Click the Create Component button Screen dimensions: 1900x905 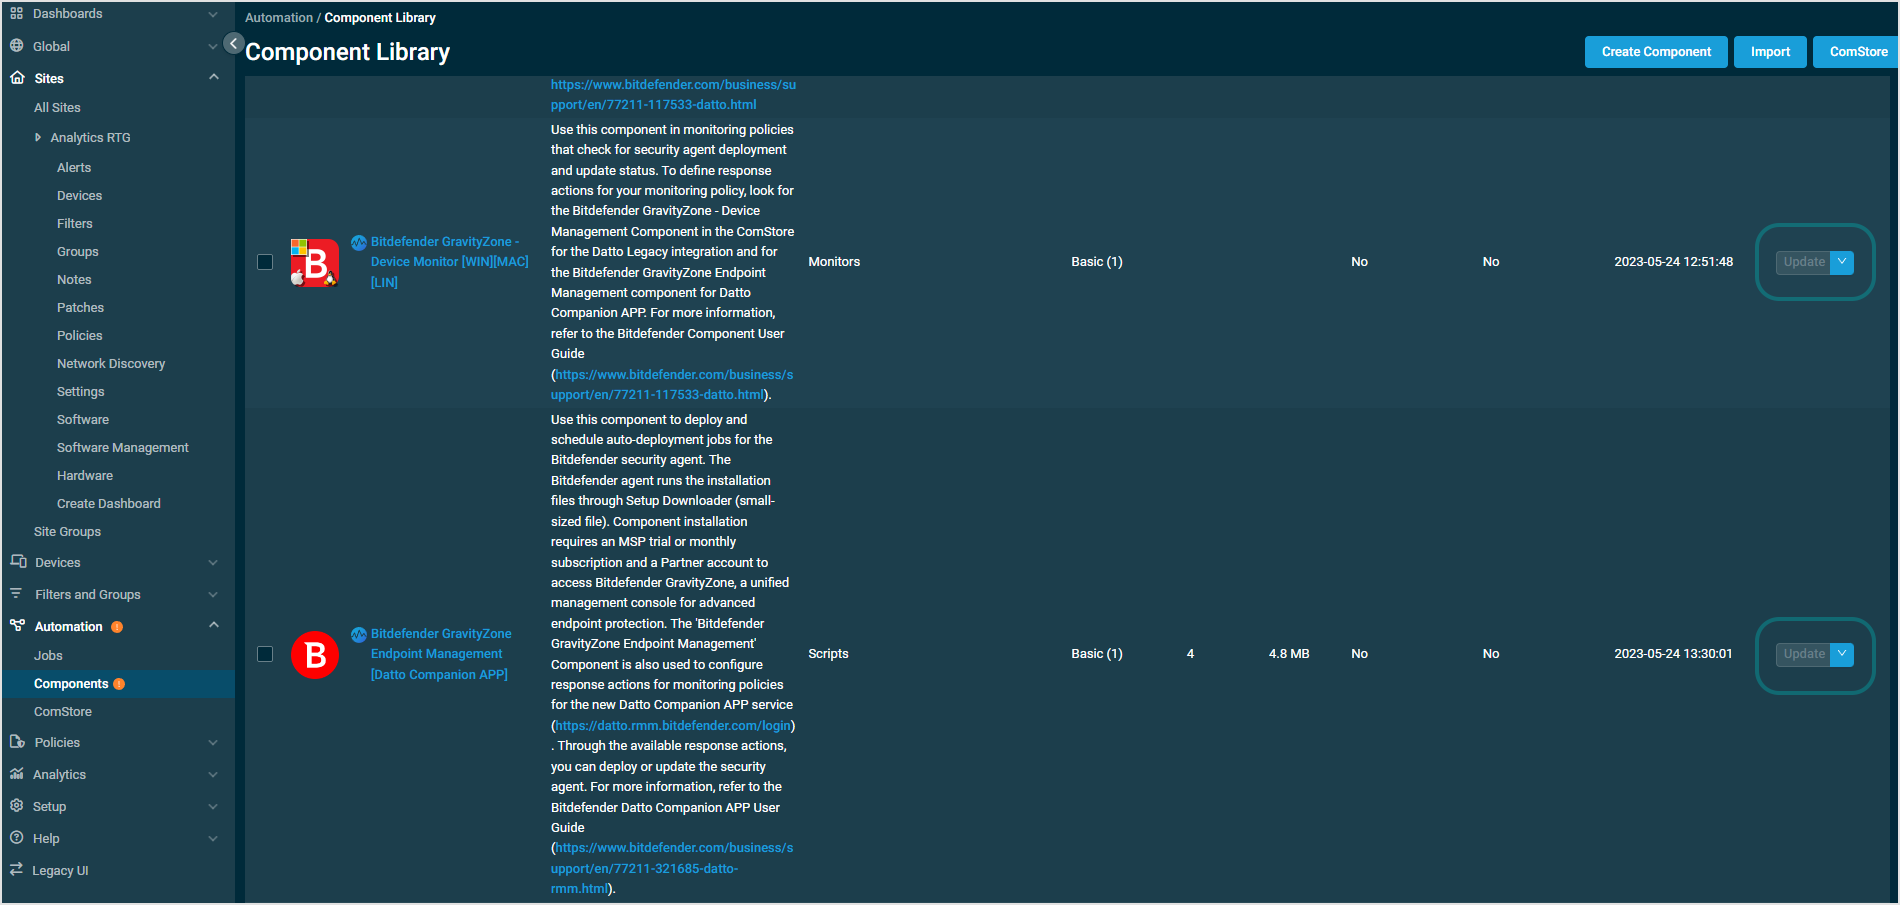(1655, 51)
